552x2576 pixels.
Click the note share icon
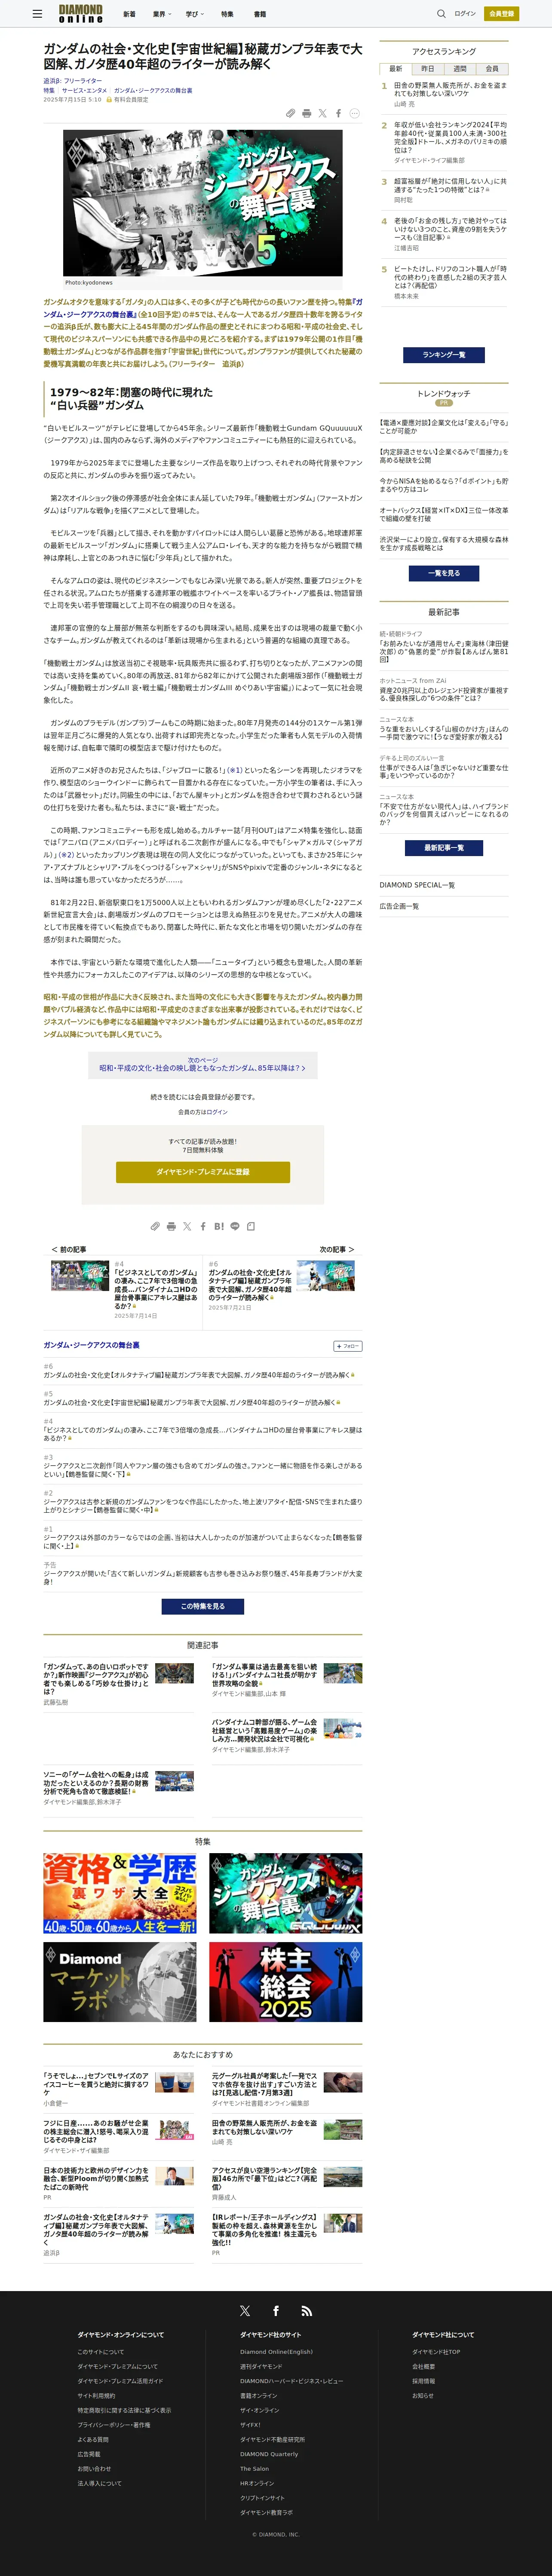pos(251,1226)
